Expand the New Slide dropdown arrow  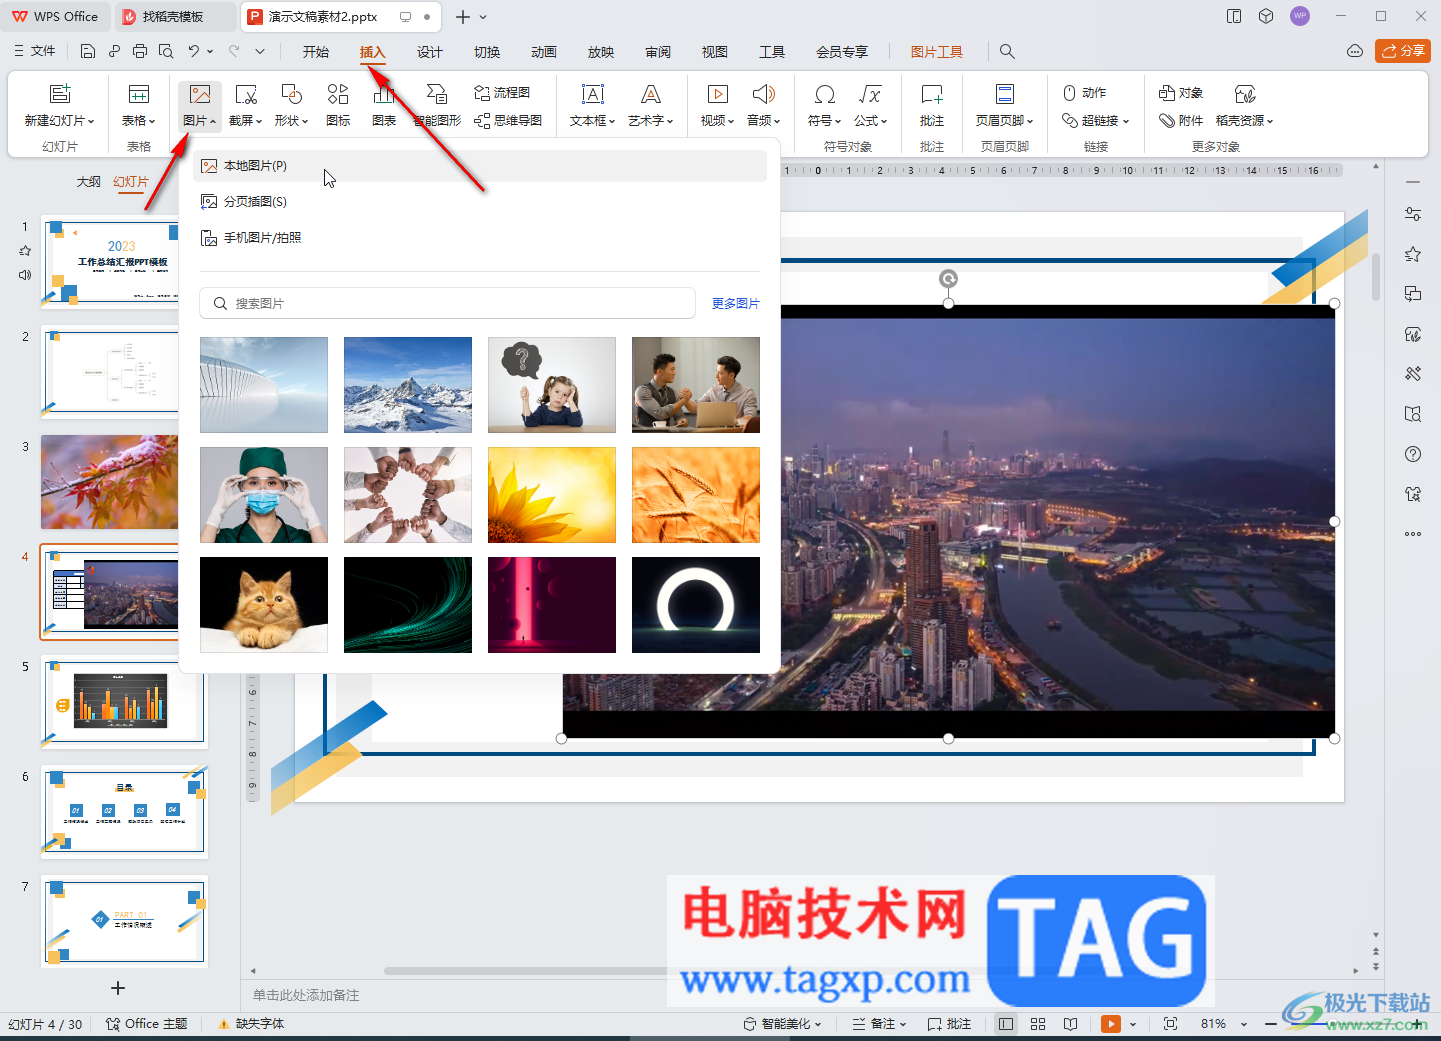(x=91, y=121)
